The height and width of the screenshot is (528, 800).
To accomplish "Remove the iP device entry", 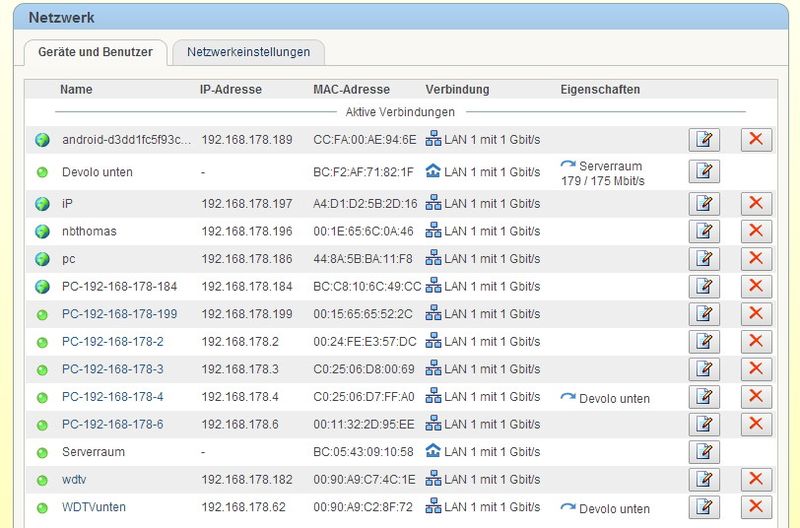I will pyautogui.click(x=756, y=204).
